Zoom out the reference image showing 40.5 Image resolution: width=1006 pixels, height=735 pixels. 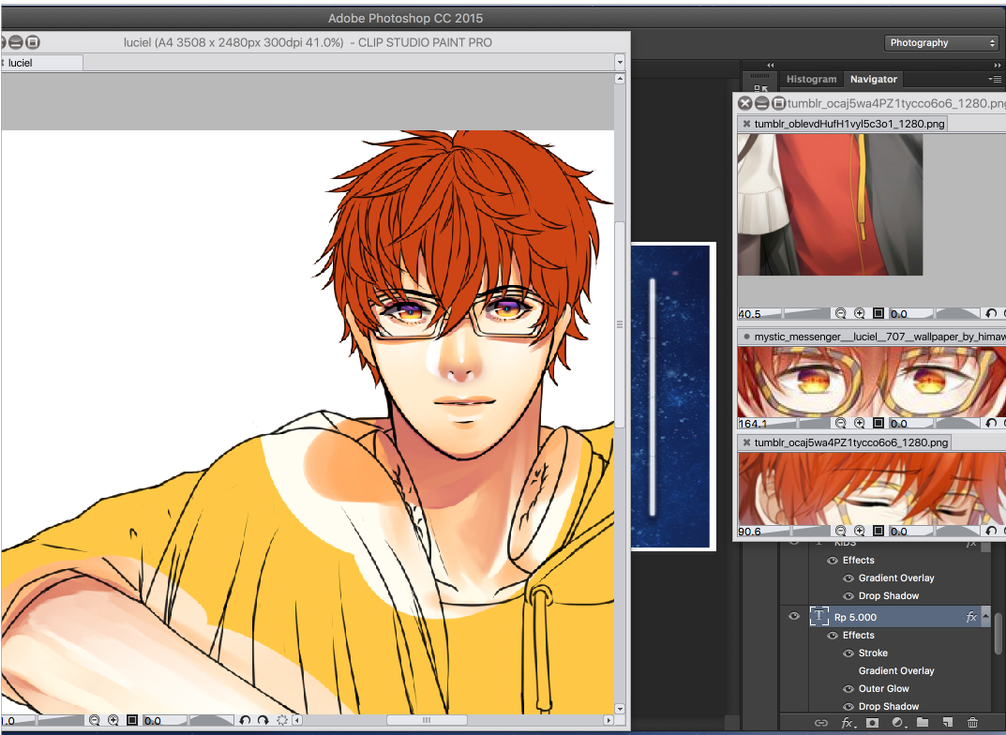tap(840, 313)
